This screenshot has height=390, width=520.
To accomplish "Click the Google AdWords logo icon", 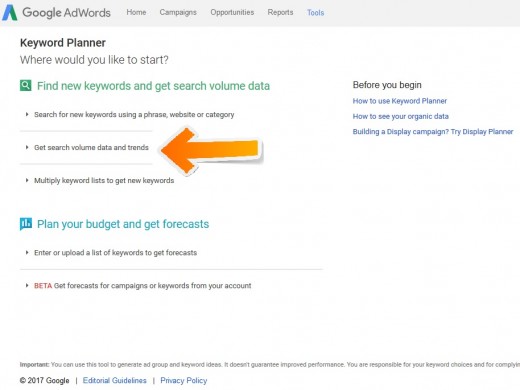I will (x=9, y=13).
